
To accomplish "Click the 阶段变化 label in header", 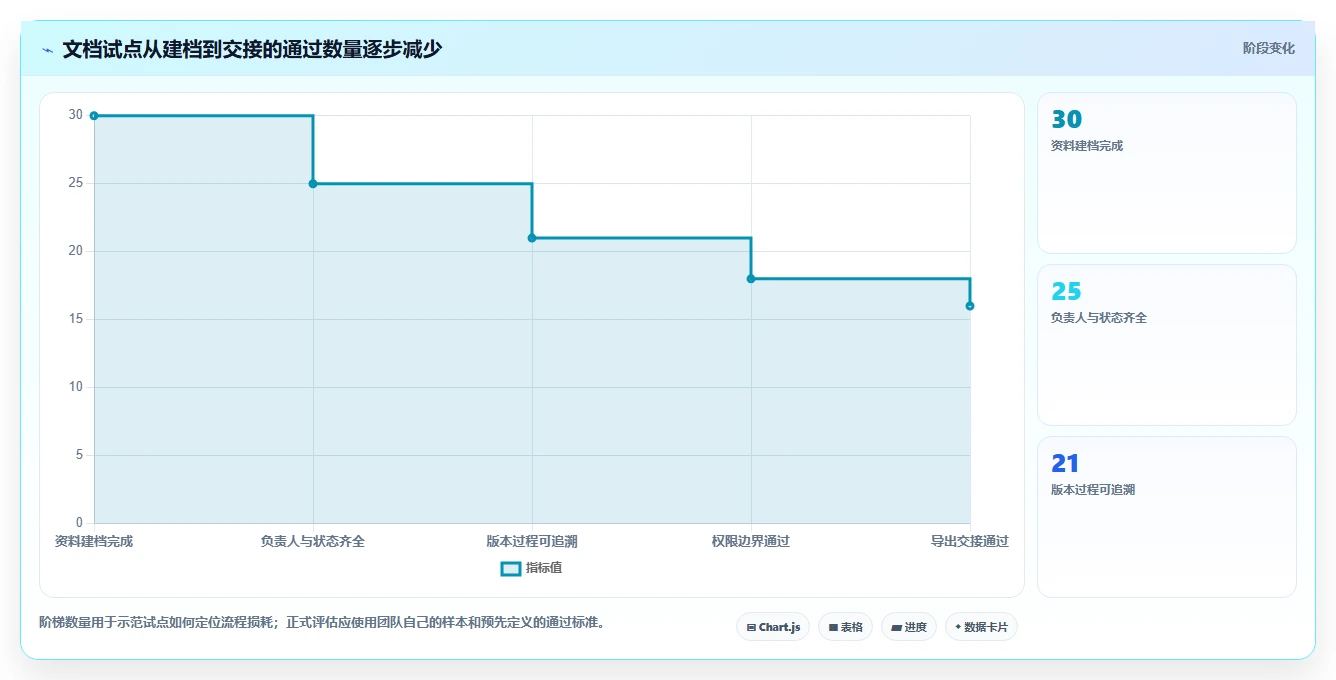I will (x=1268, y=48).
